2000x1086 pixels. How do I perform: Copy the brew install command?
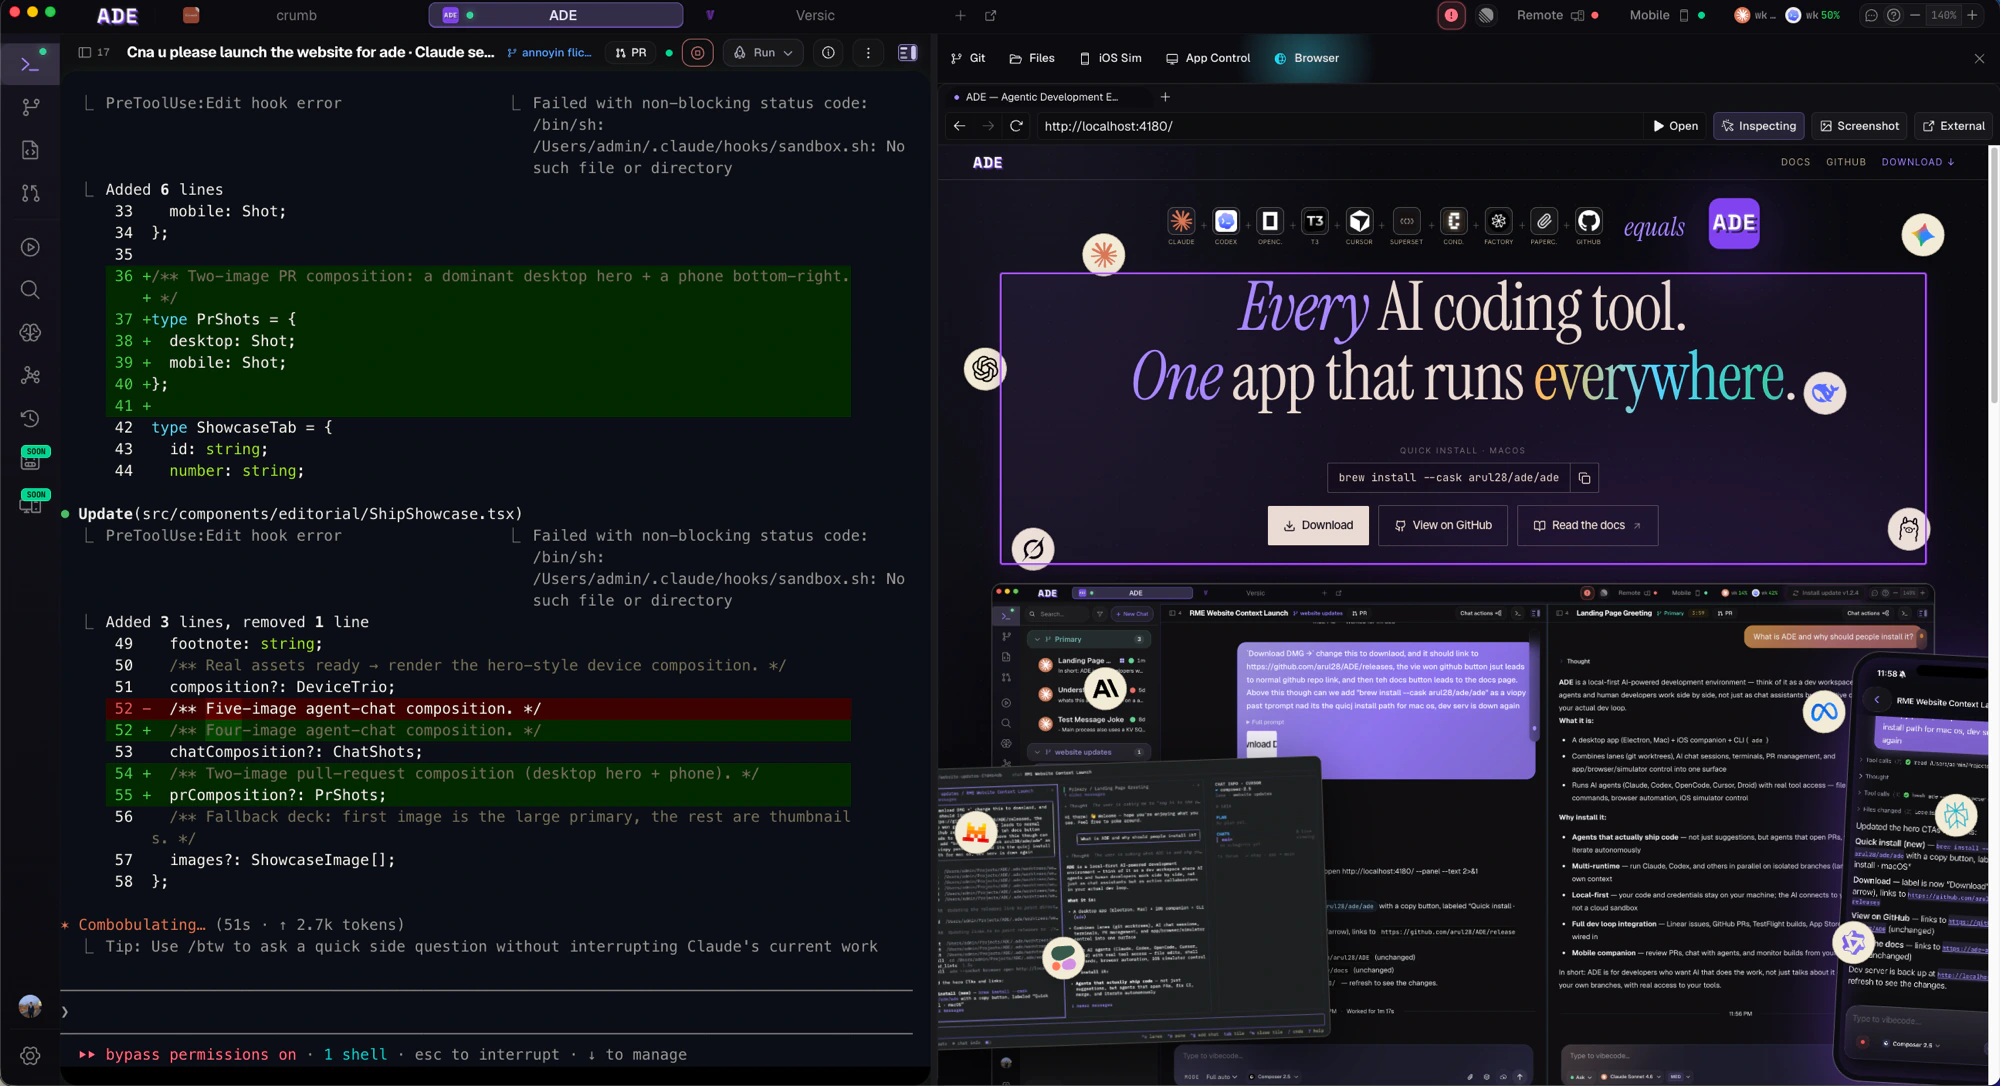click(x=1584, y=478)
